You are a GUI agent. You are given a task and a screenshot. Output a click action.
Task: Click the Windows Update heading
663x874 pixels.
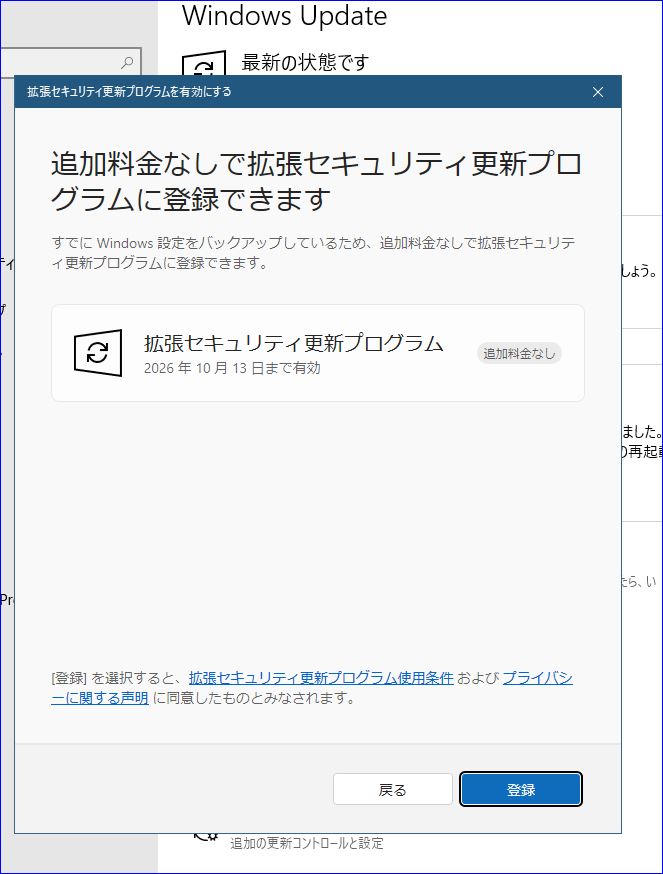pyautogui.click(x=284, y=16)
